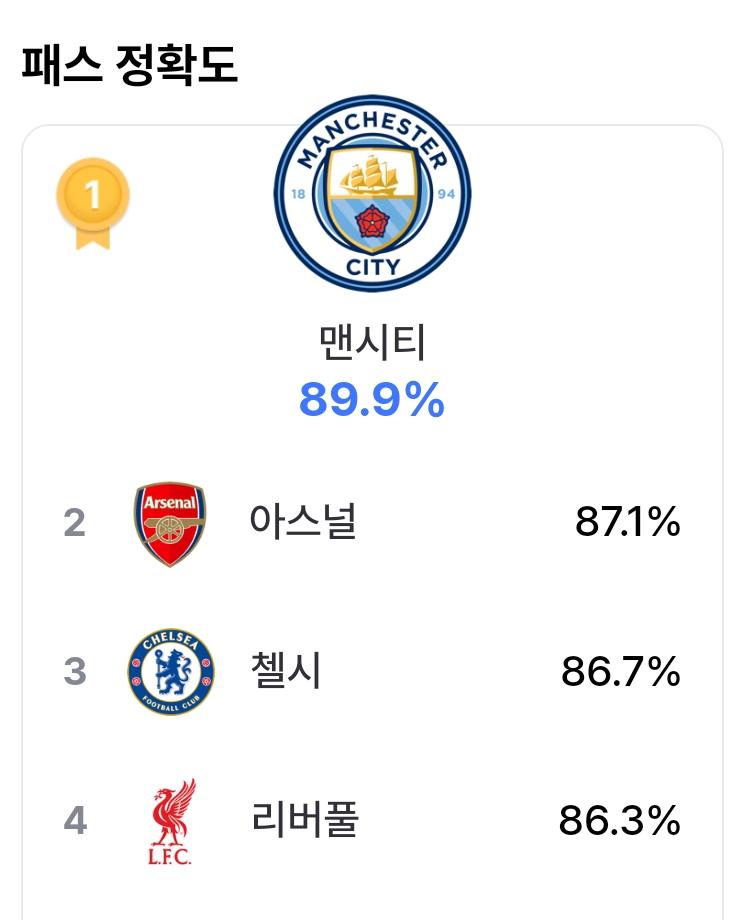Image resolution: width=738 pixels, height=920 pixels.
Task: Click the Liverpool LFC logo
Action: [171, 821]
